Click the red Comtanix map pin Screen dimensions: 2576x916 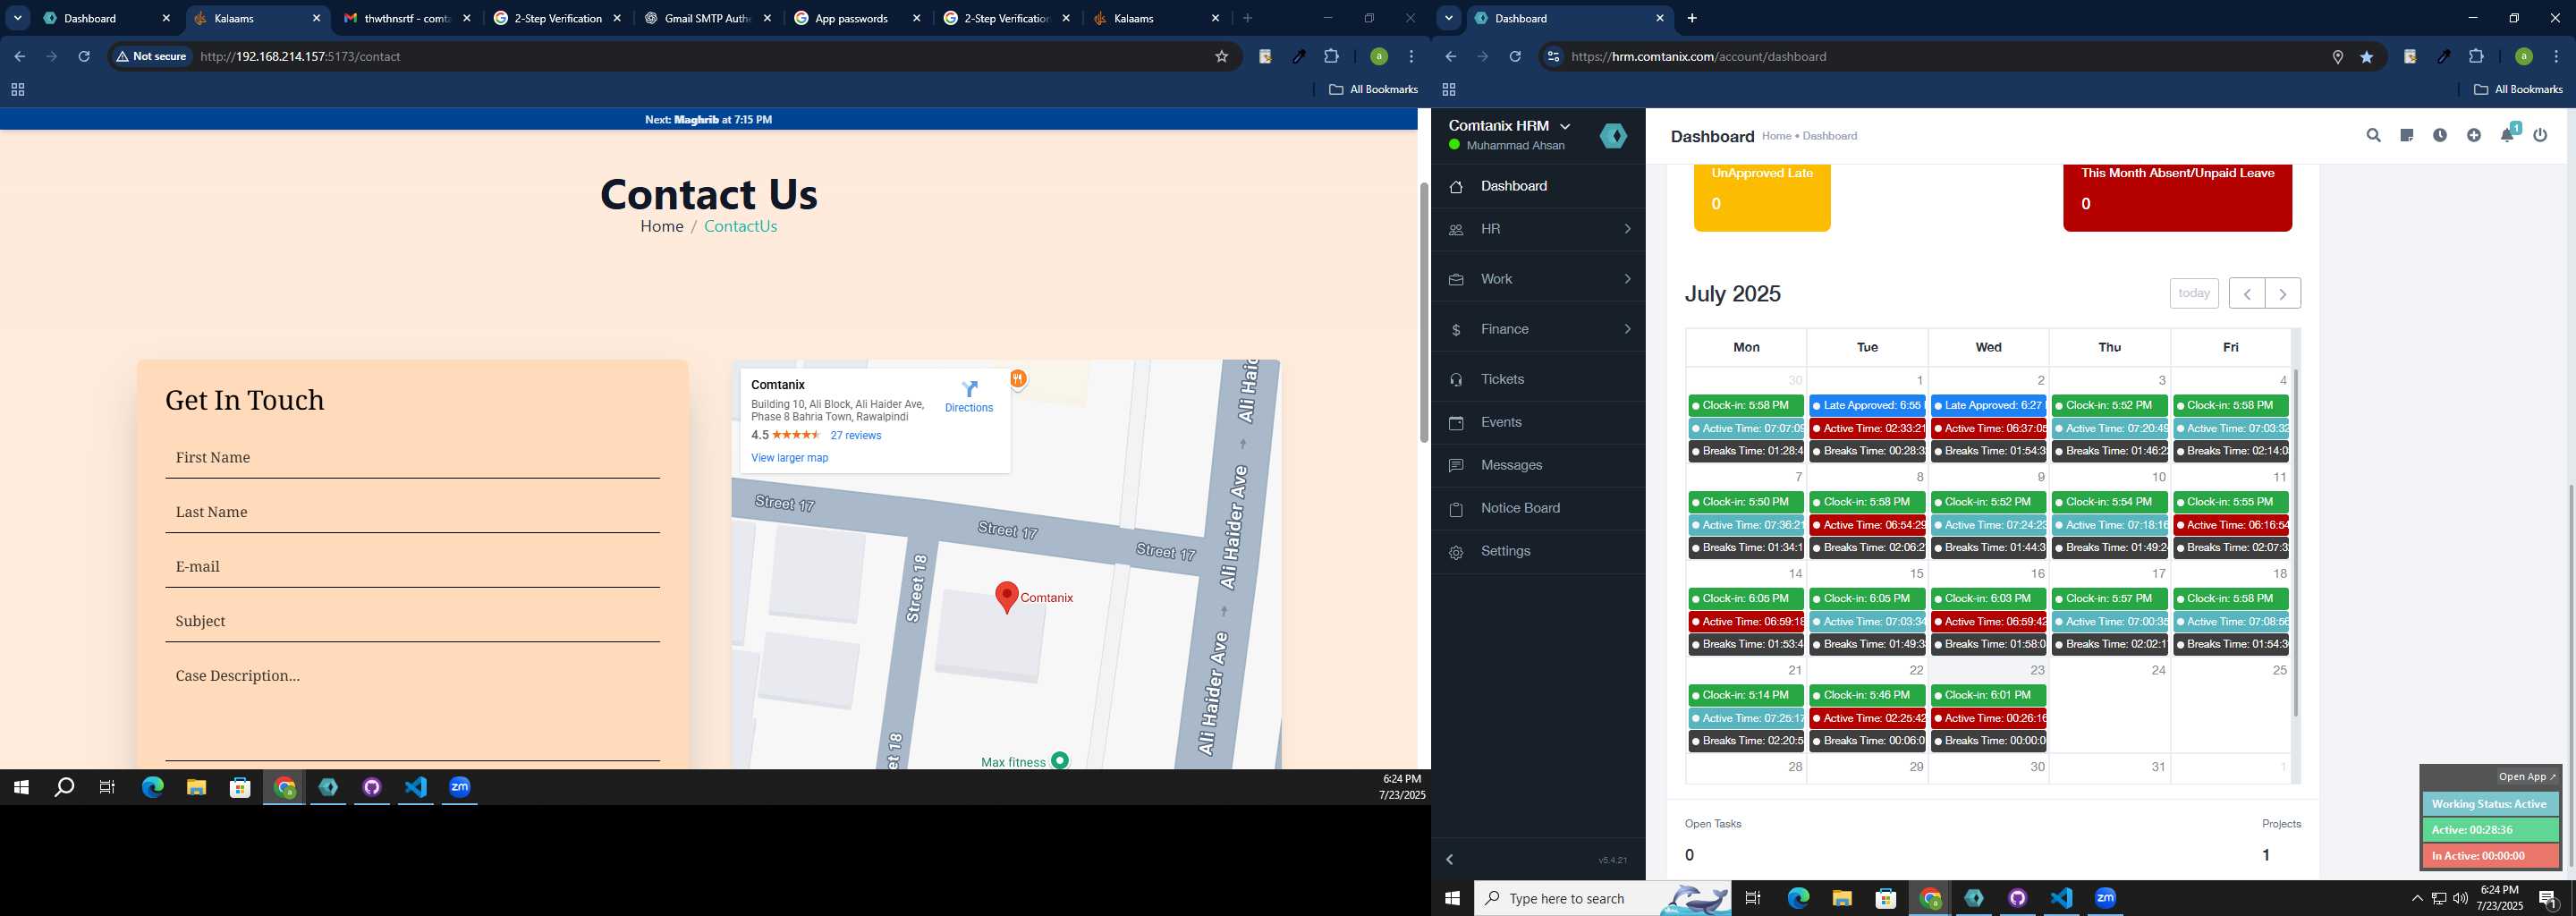pos(1007,597)
